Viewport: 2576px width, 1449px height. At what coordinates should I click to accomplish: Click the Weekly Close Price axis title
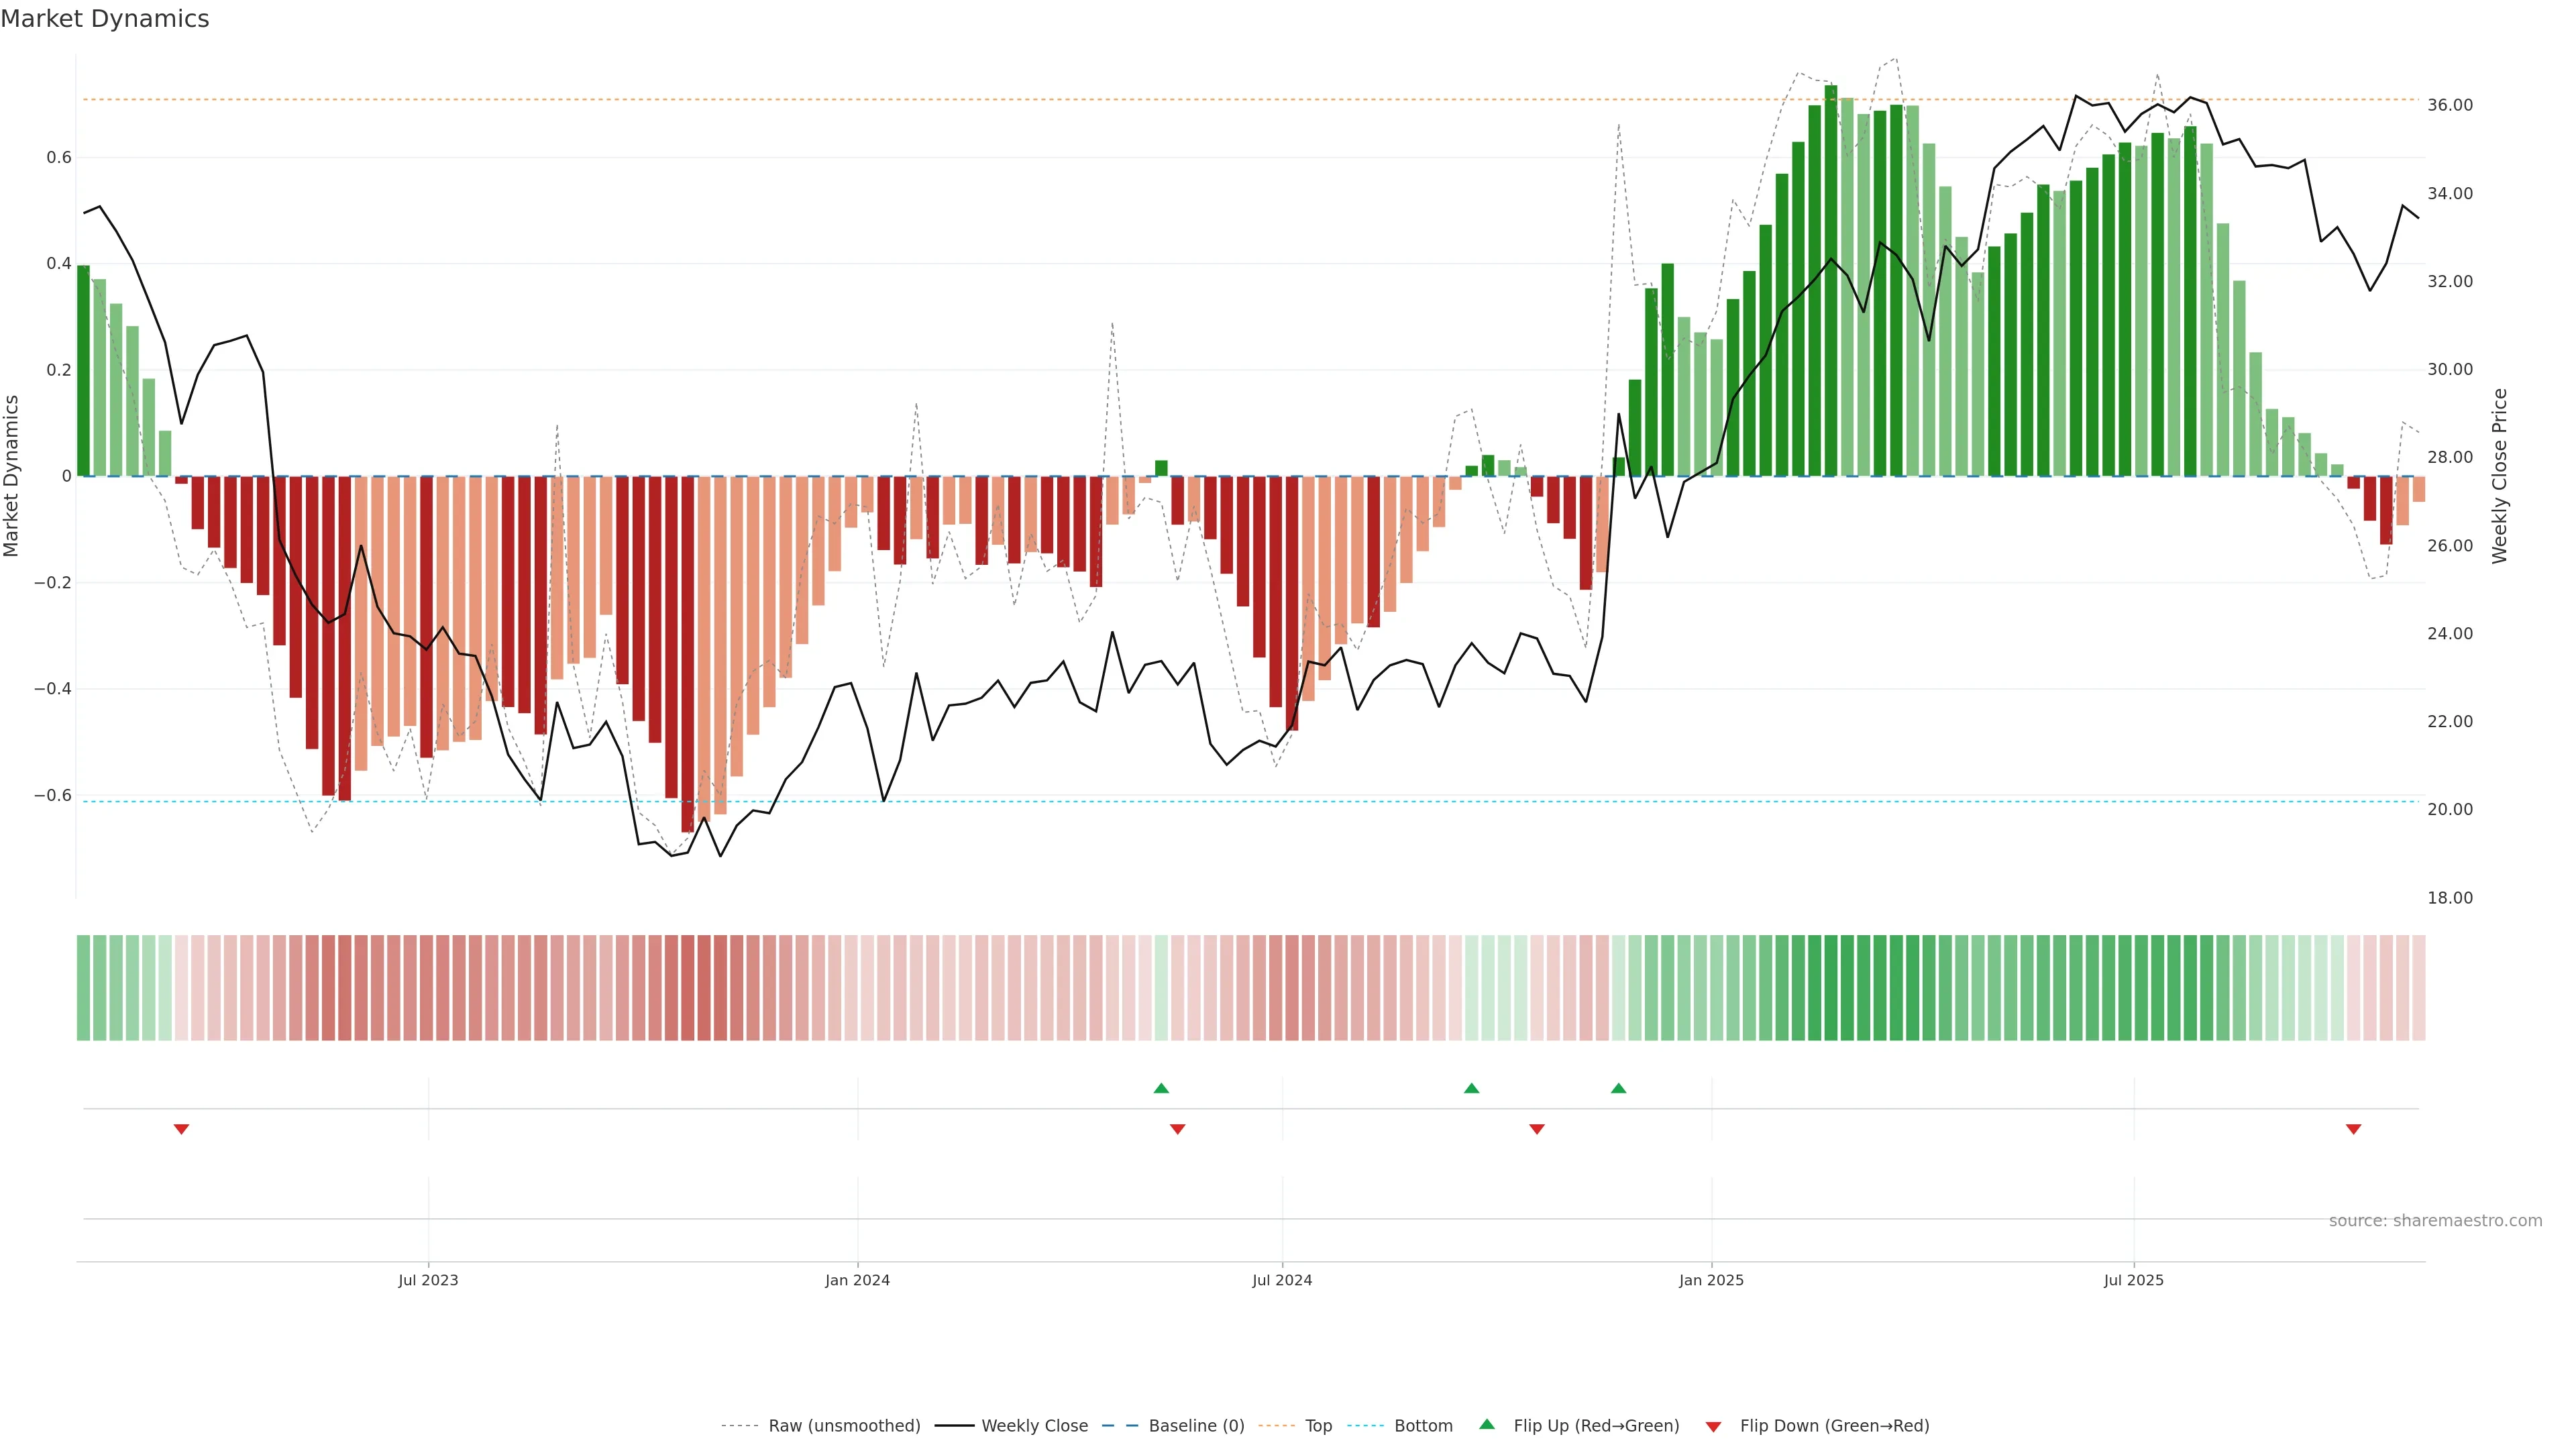pyautogui.click(x=2500, y=476)
